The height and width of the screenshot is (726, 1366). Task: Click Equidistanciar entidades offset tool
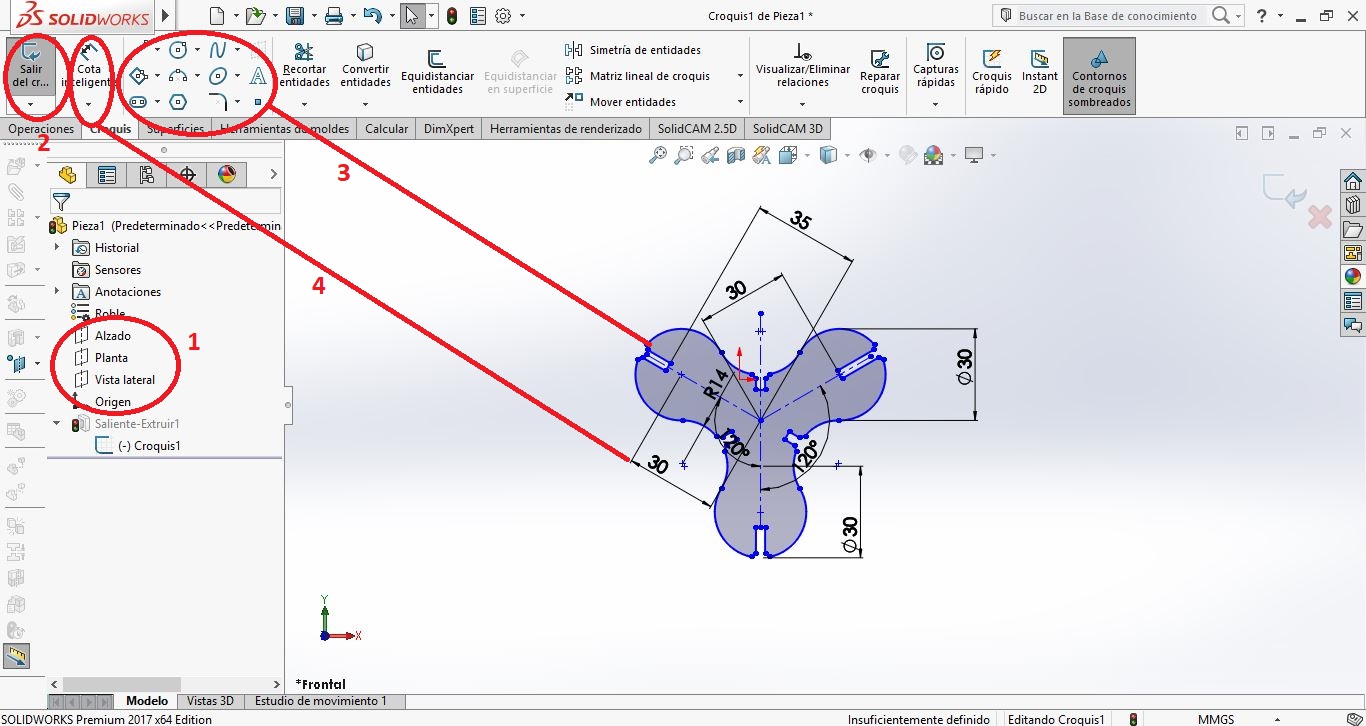click(437, 72)
